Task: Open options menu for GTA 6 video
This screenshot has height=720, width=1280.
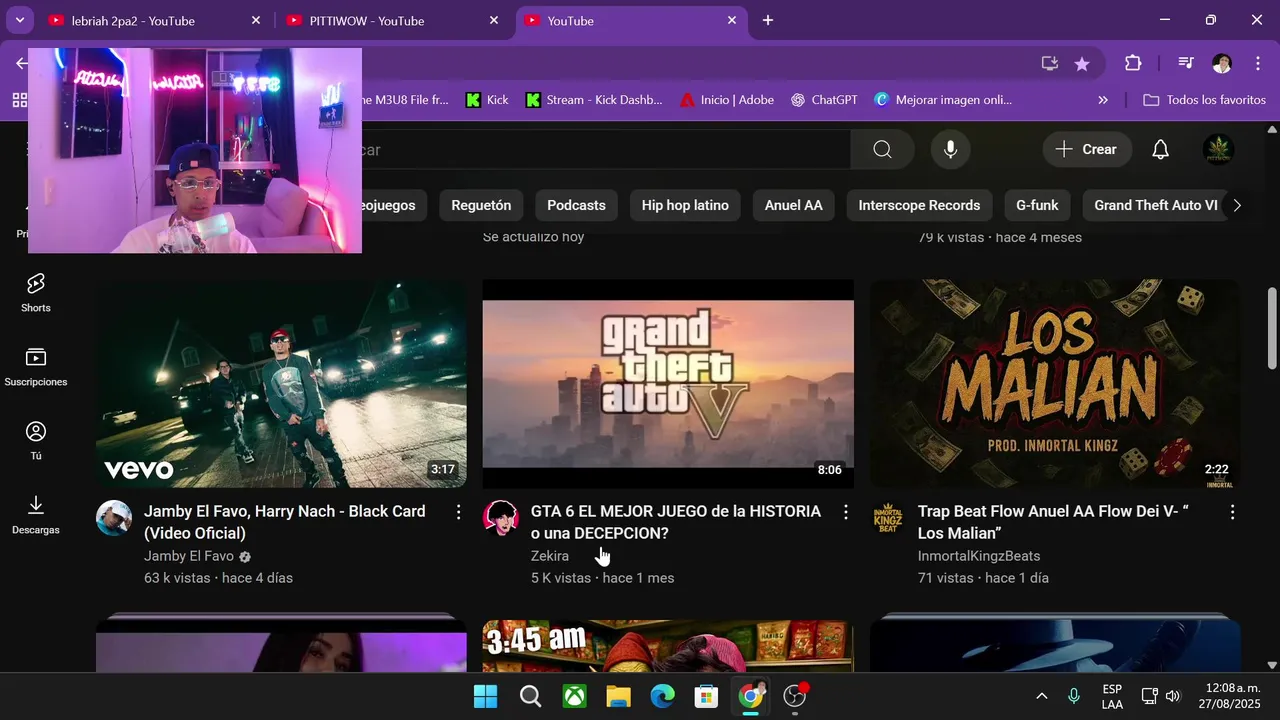Action: 845,512
